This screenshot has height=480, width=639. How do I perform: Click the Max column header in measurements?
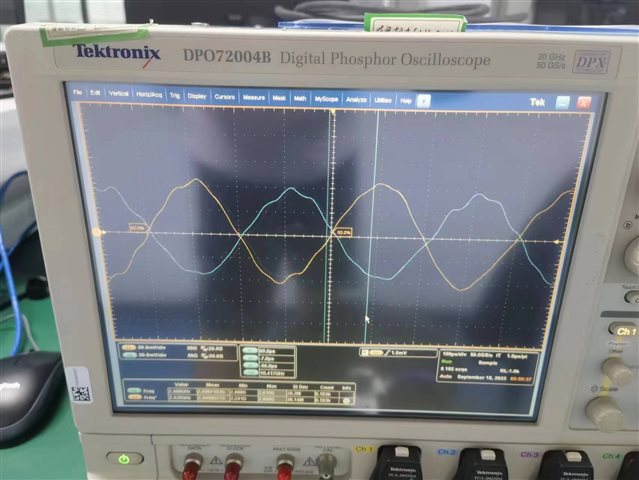pos(271,385)
